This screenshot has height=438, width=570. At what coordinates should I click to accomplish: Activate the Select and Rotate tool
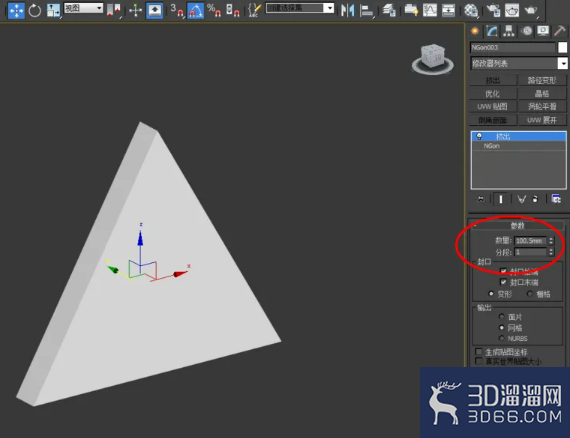pyautogui.click(x=35, y=10)
